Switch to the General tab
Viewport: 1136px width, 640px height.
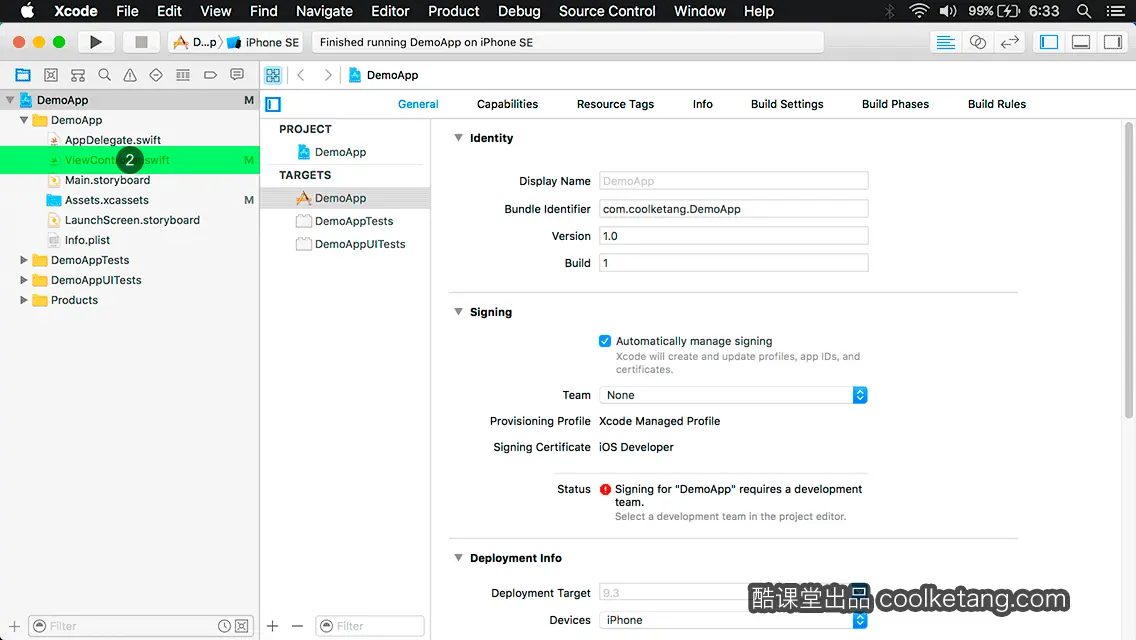point(418,104)
